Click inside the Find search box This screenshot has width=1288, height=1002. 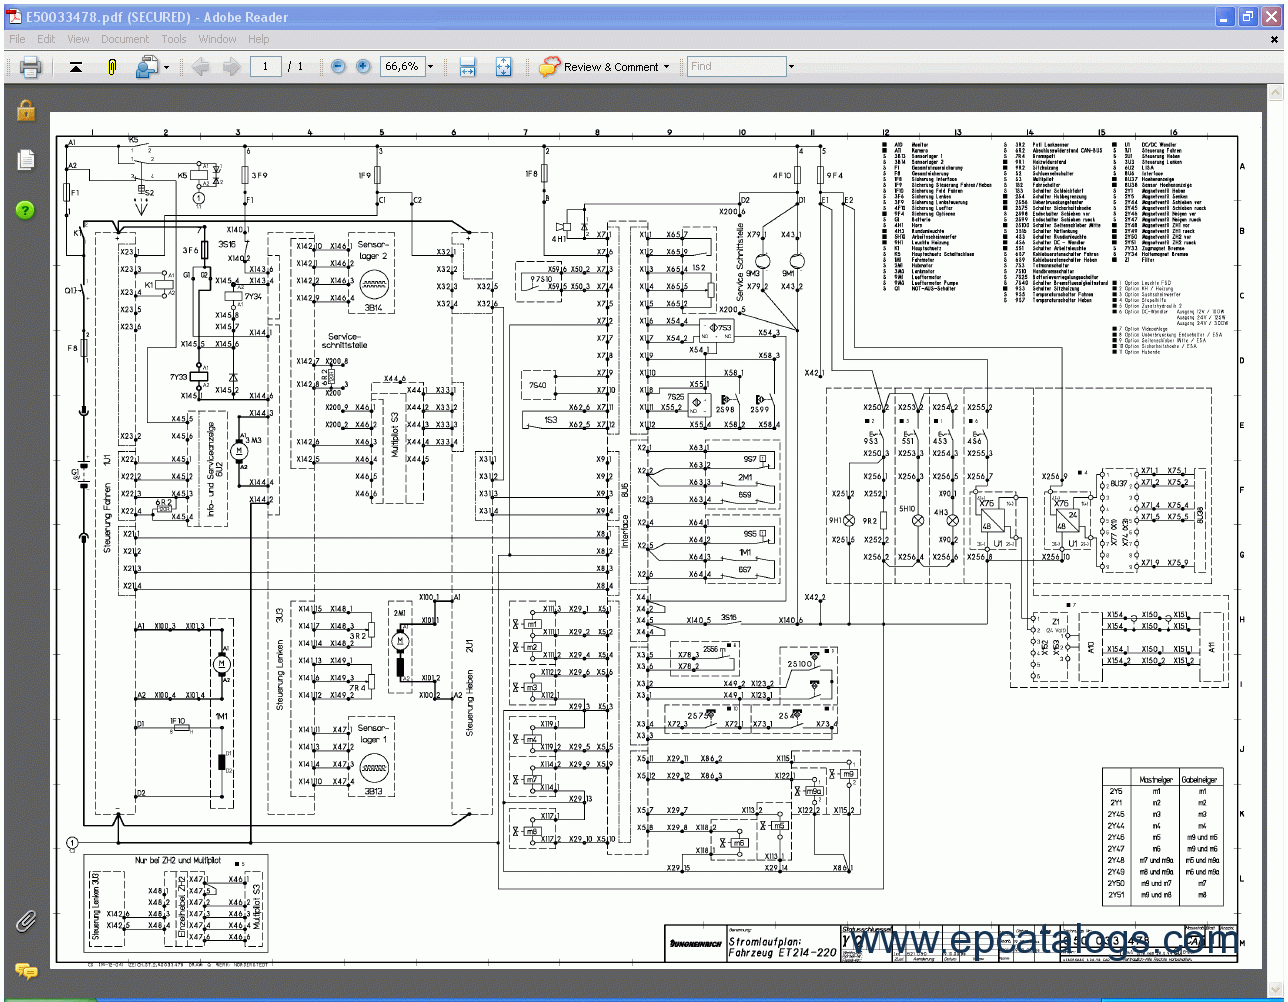click(x=735, y=67)
